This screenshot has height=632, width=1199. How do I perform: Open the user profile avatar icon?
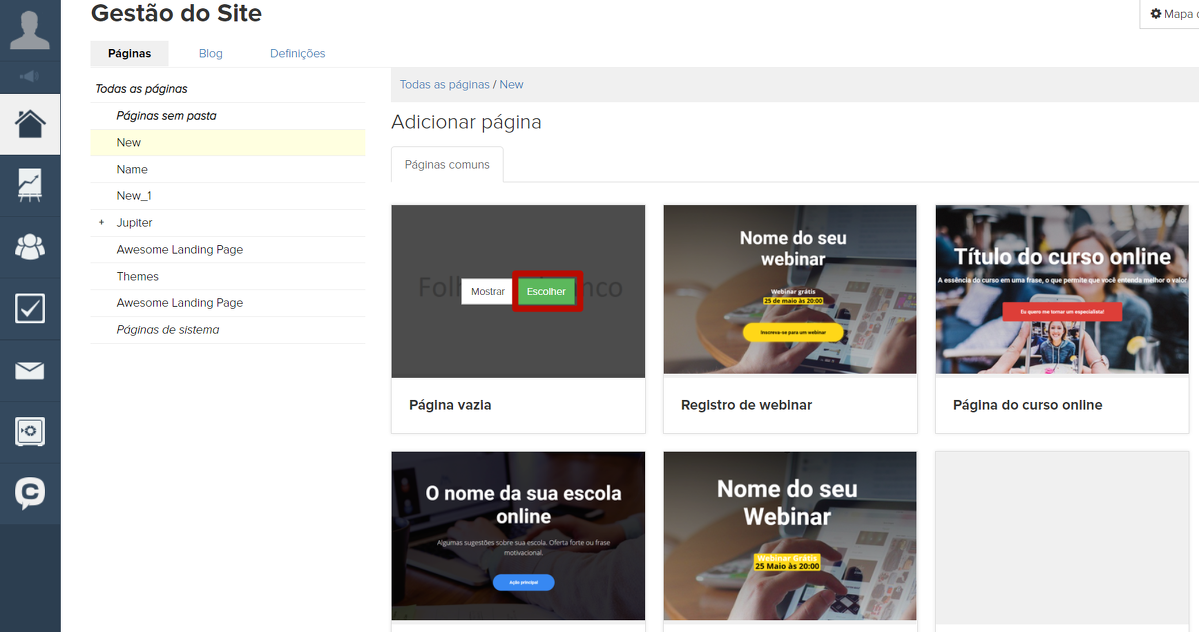click(x=30, y=28)
